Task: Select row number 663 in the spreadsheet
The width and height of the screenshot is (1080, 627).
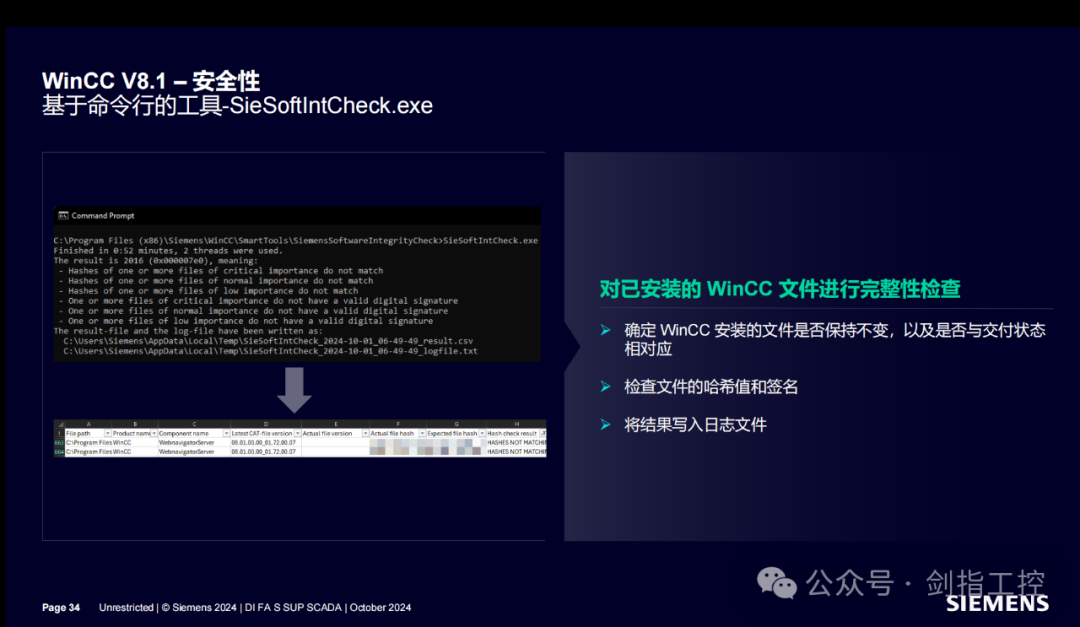Action: 58,442
